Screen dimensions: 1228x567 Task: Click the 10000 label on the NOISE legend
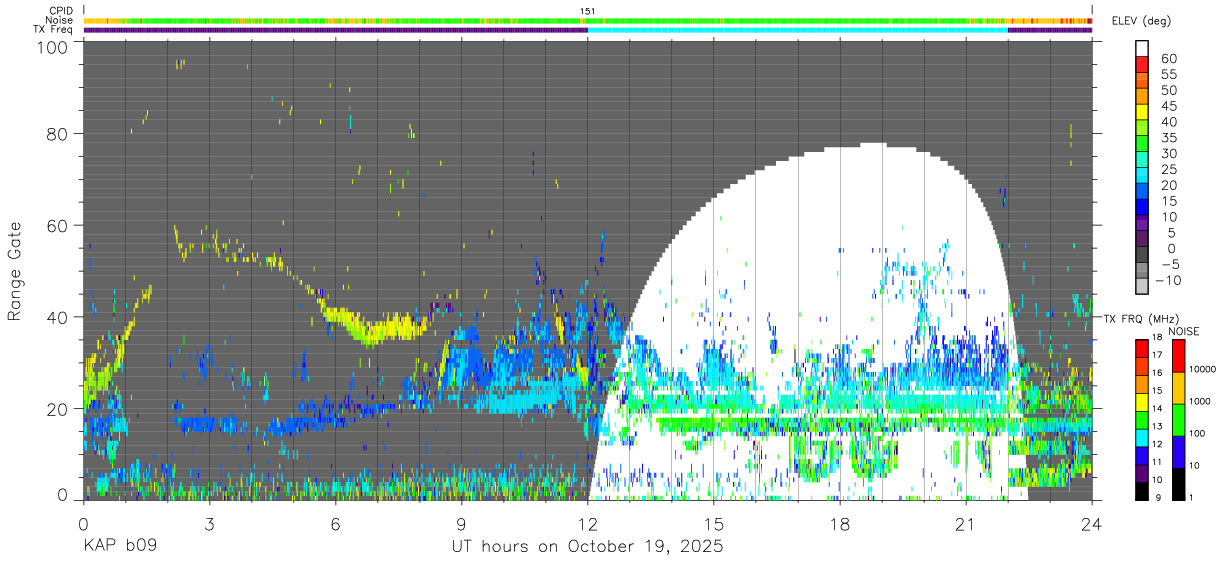1202,369
